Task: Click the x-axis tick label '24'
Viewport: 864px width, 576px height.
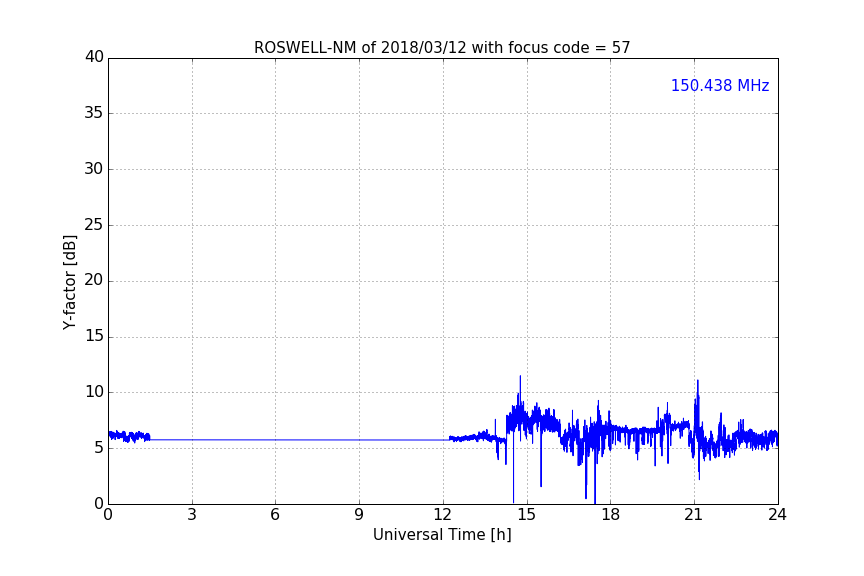Action: (x=777, y=515)
